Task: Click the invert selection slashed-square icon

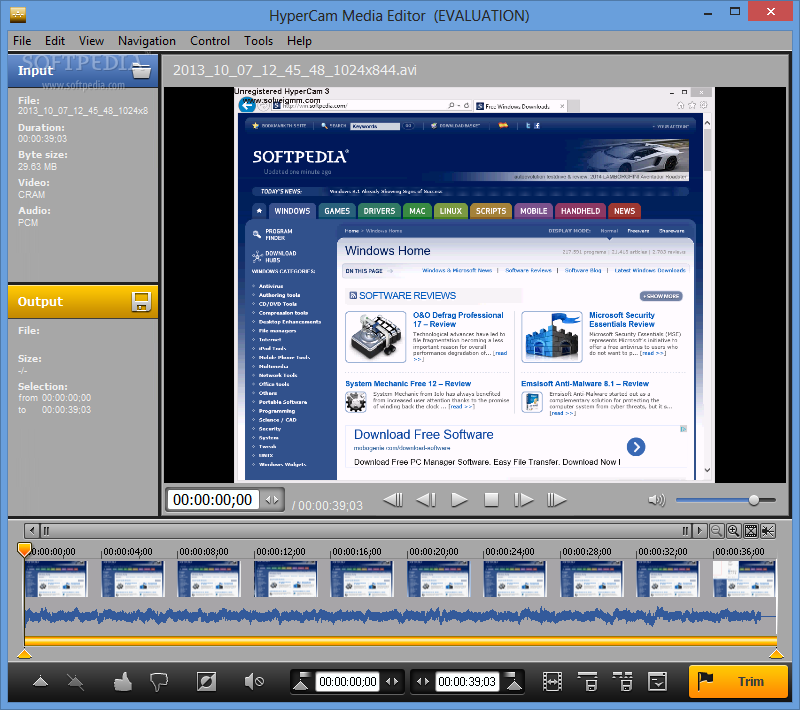Action: [x=206, y=681]
